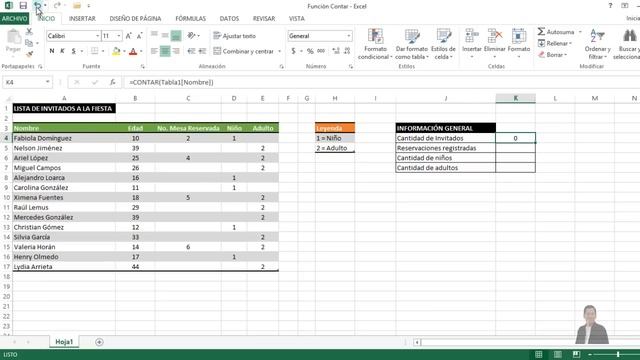This screenshot has height=360, width=640.
Task: Select the Hoja1 sheet tab
Action: coord(64,342)
